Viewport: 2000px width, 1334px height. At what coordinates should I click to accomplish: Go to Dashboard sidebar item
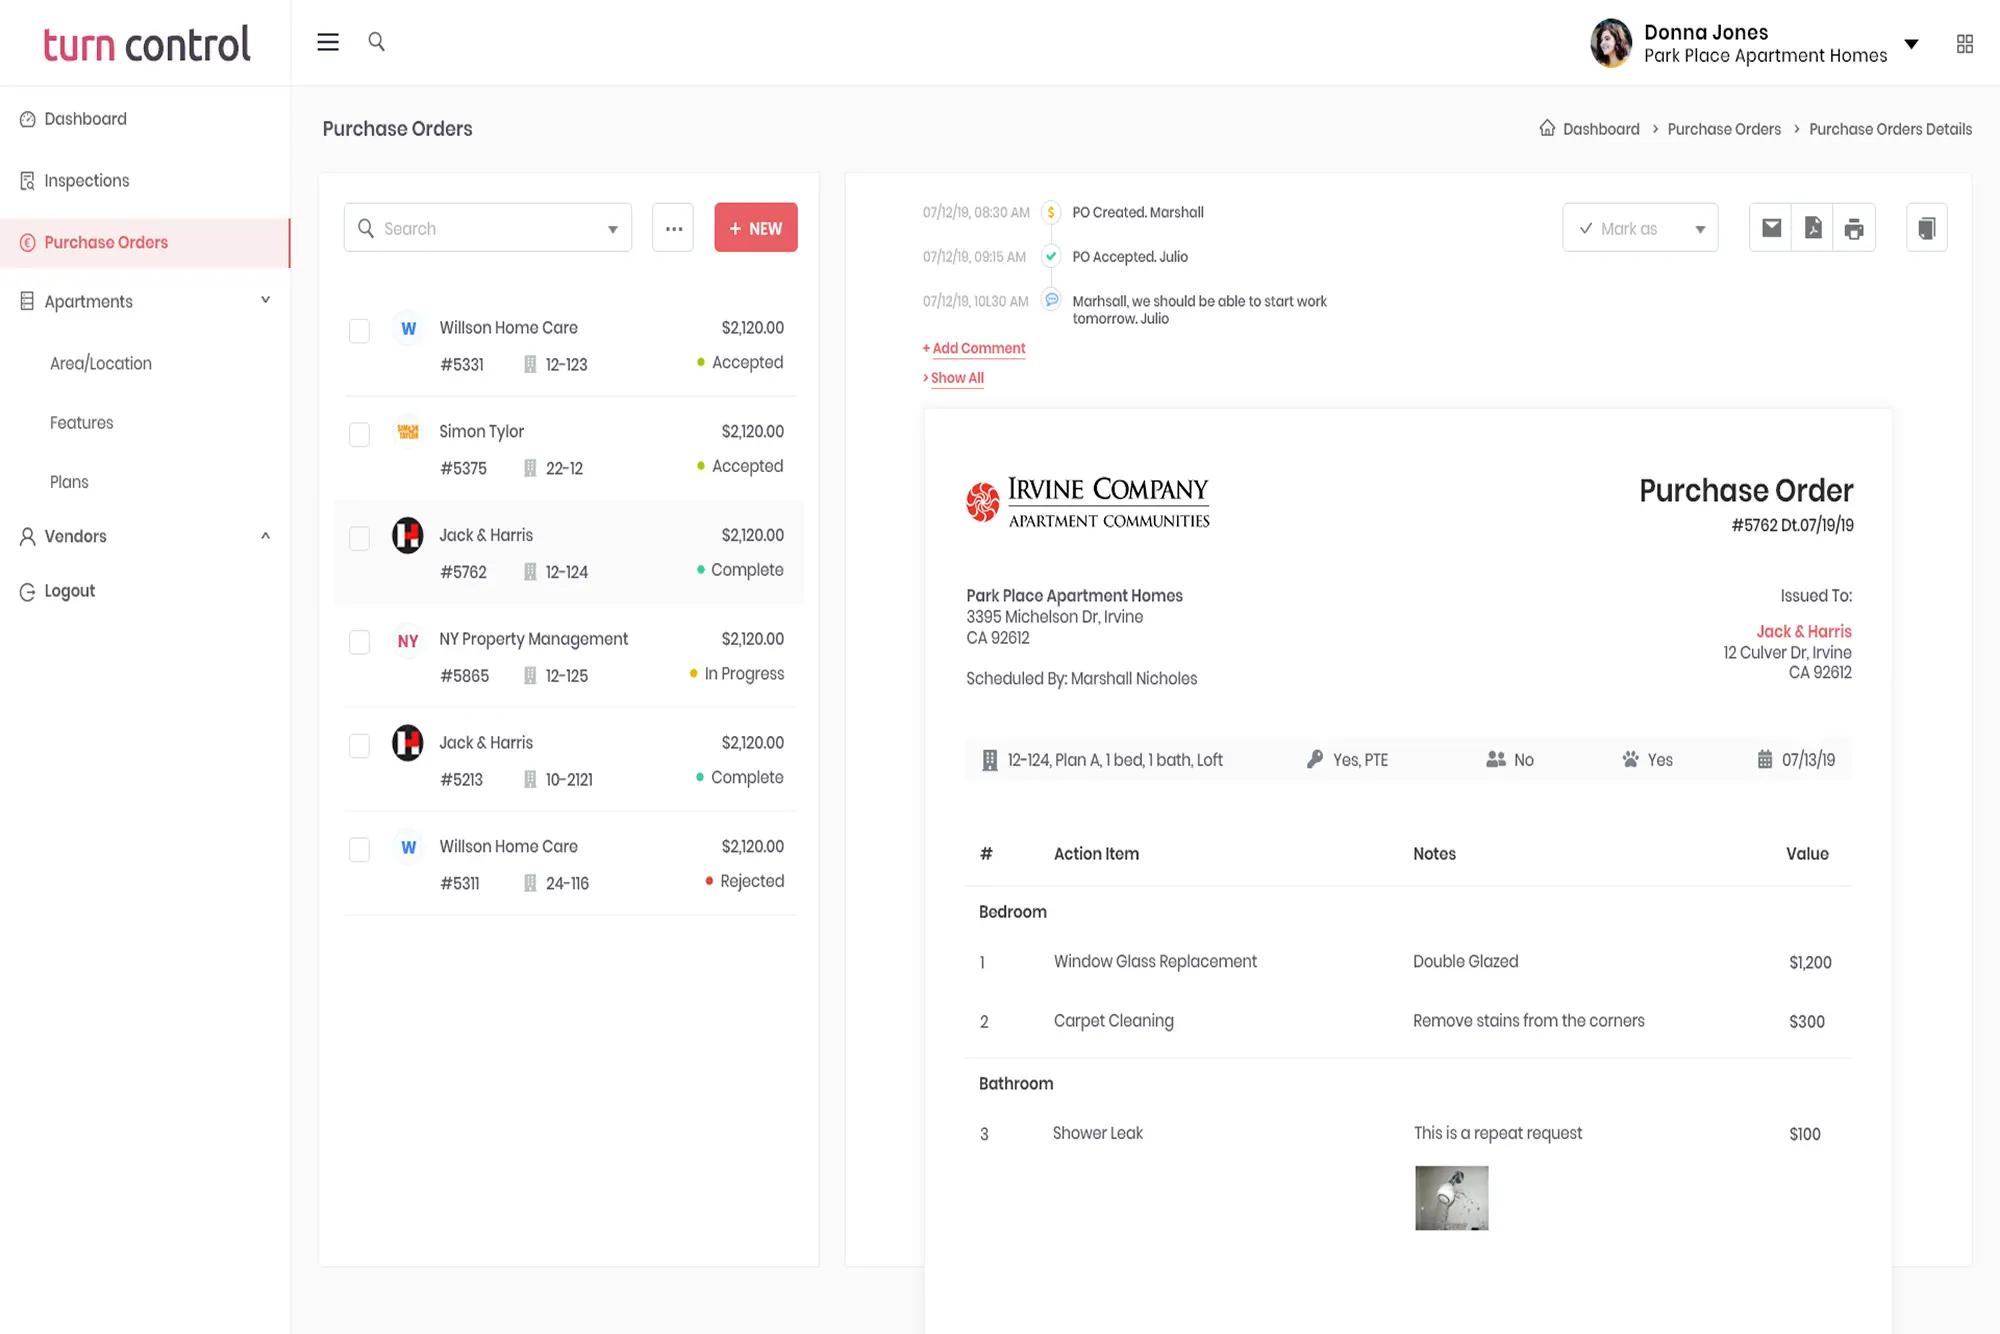pos(85,119)
